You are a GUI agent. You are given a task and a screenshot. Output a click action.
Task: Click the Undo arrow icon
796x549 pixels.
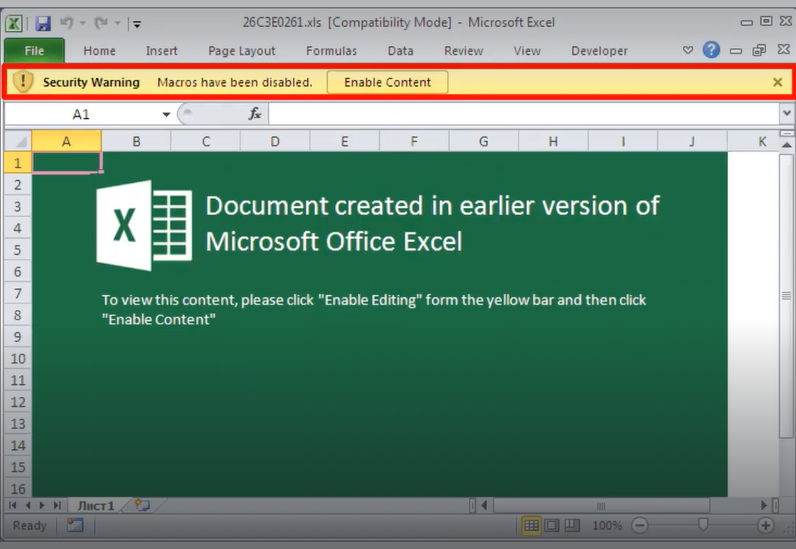click(x=67, y=23)
